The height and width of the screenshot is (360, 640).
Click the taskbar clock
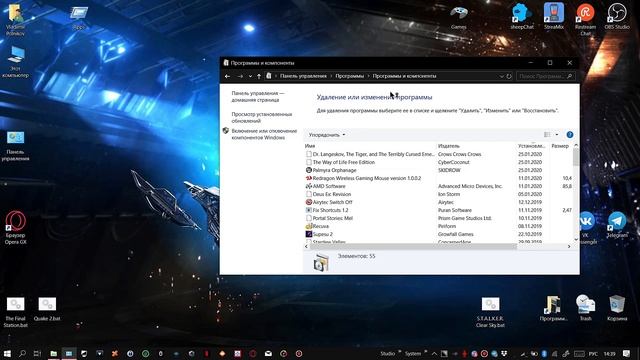[609, 353]
